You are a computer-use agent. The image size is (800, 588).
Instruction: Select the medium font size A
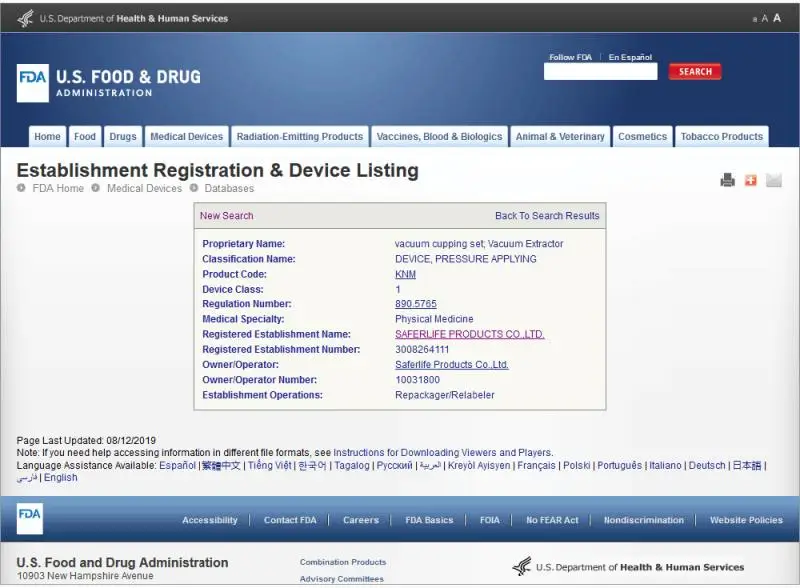764,19
